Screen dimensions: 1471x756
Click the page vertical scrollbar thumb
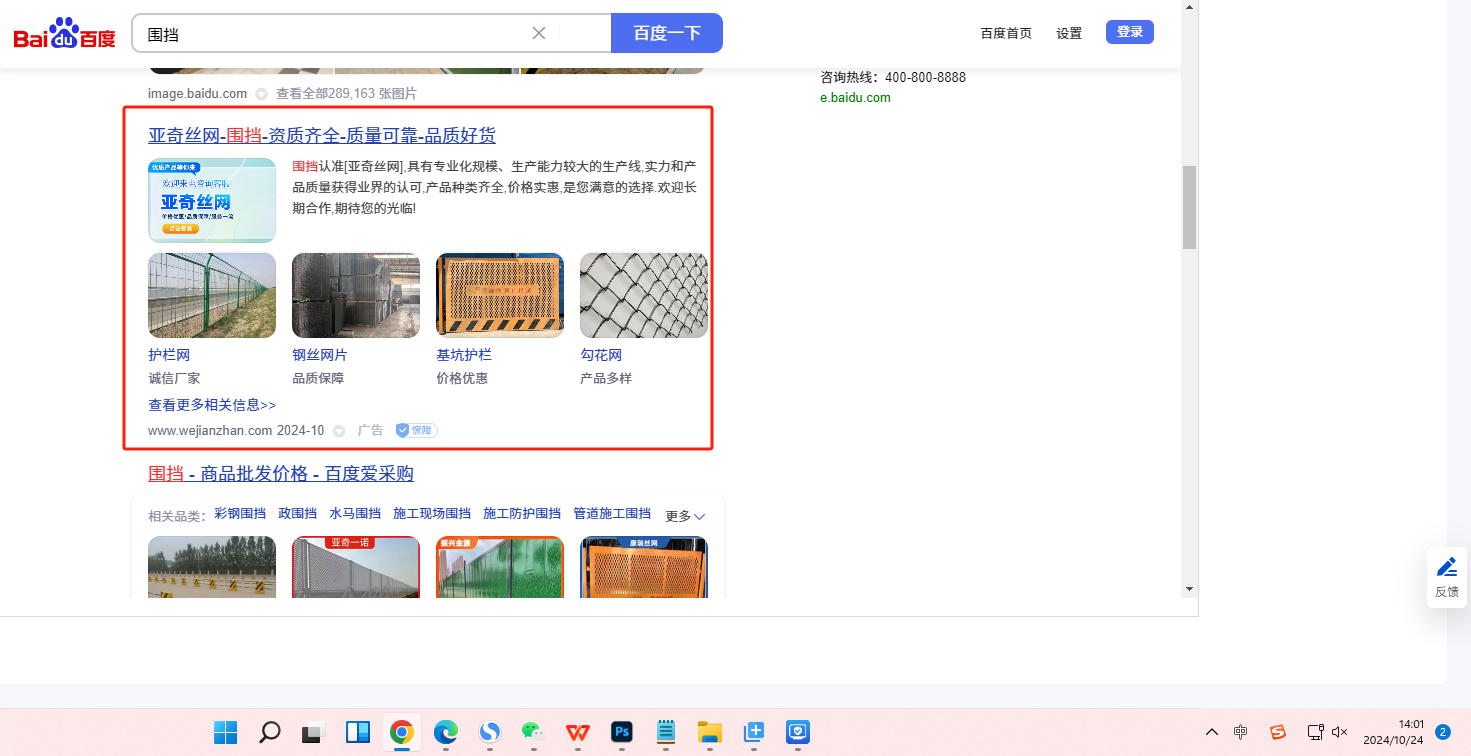(x=1189, y=207)
